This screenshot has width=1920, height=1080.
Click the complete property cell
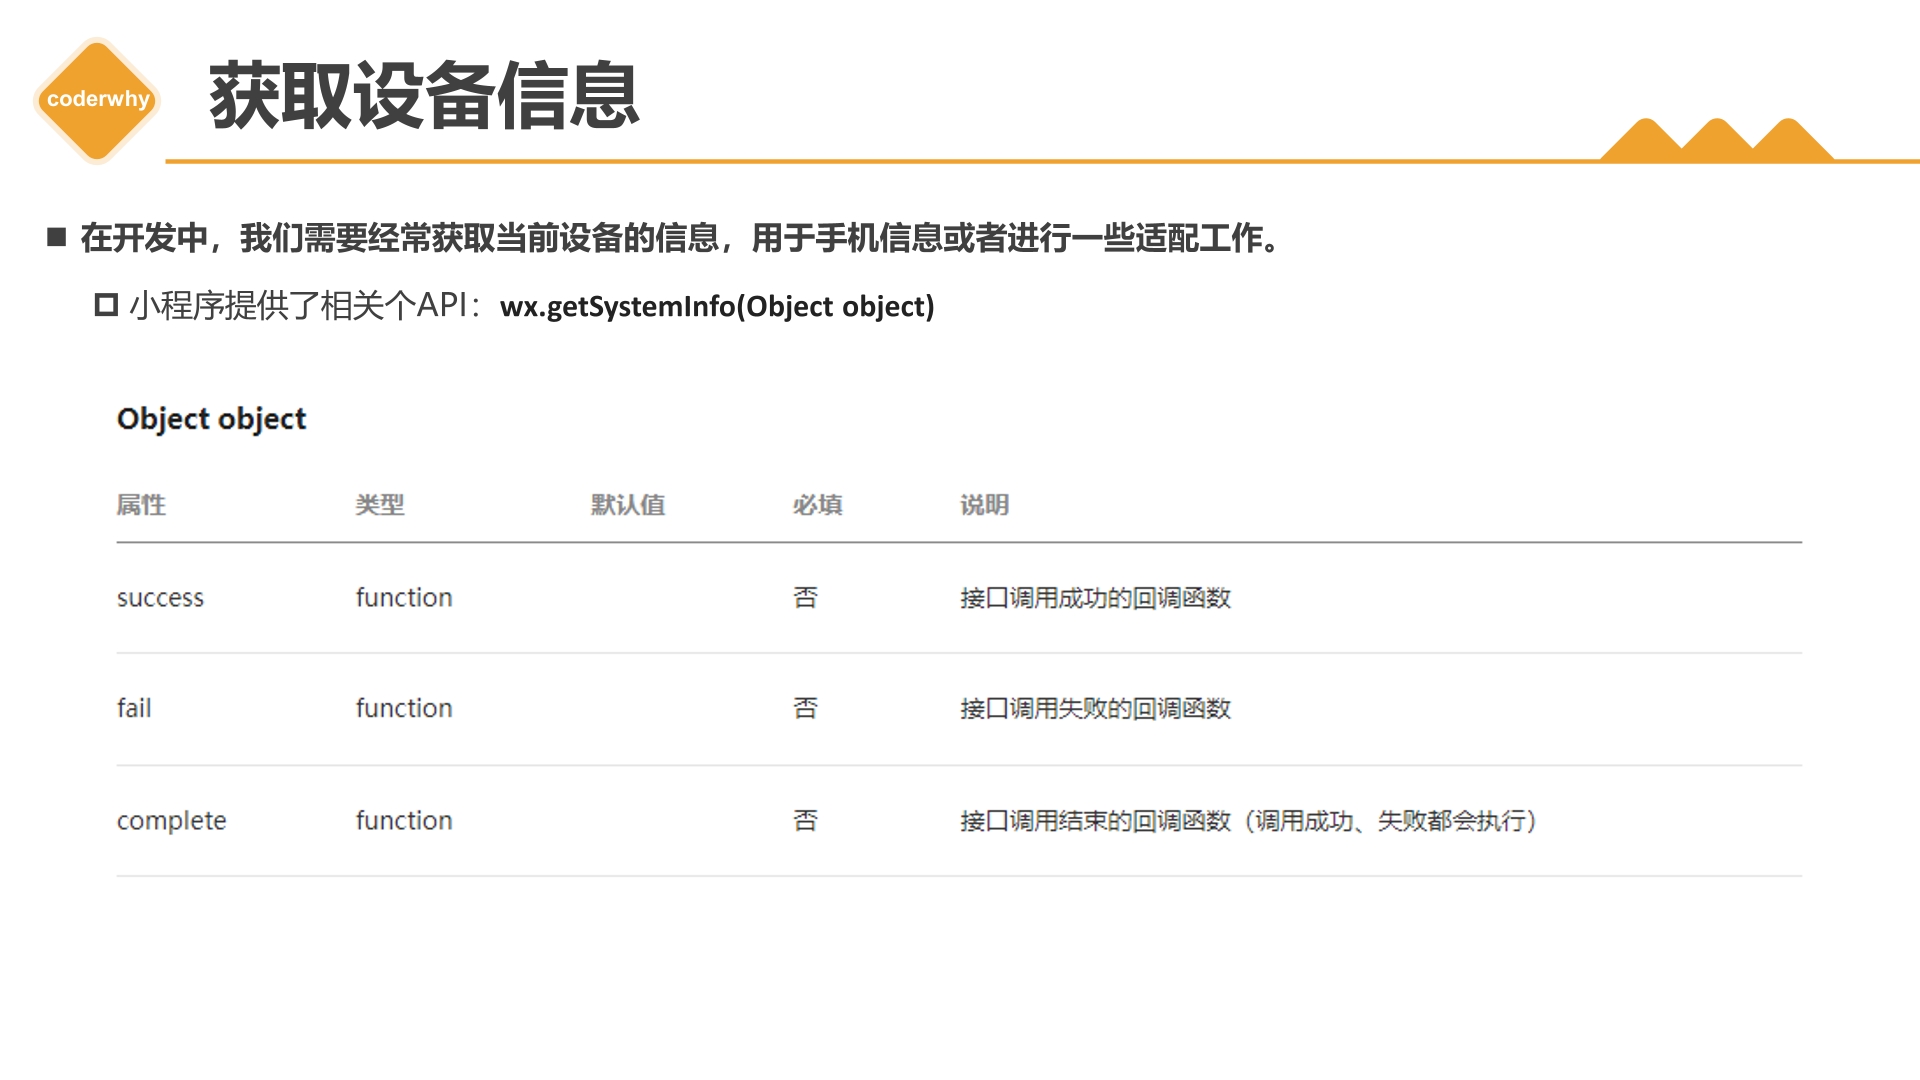click(x=172, y=821)
